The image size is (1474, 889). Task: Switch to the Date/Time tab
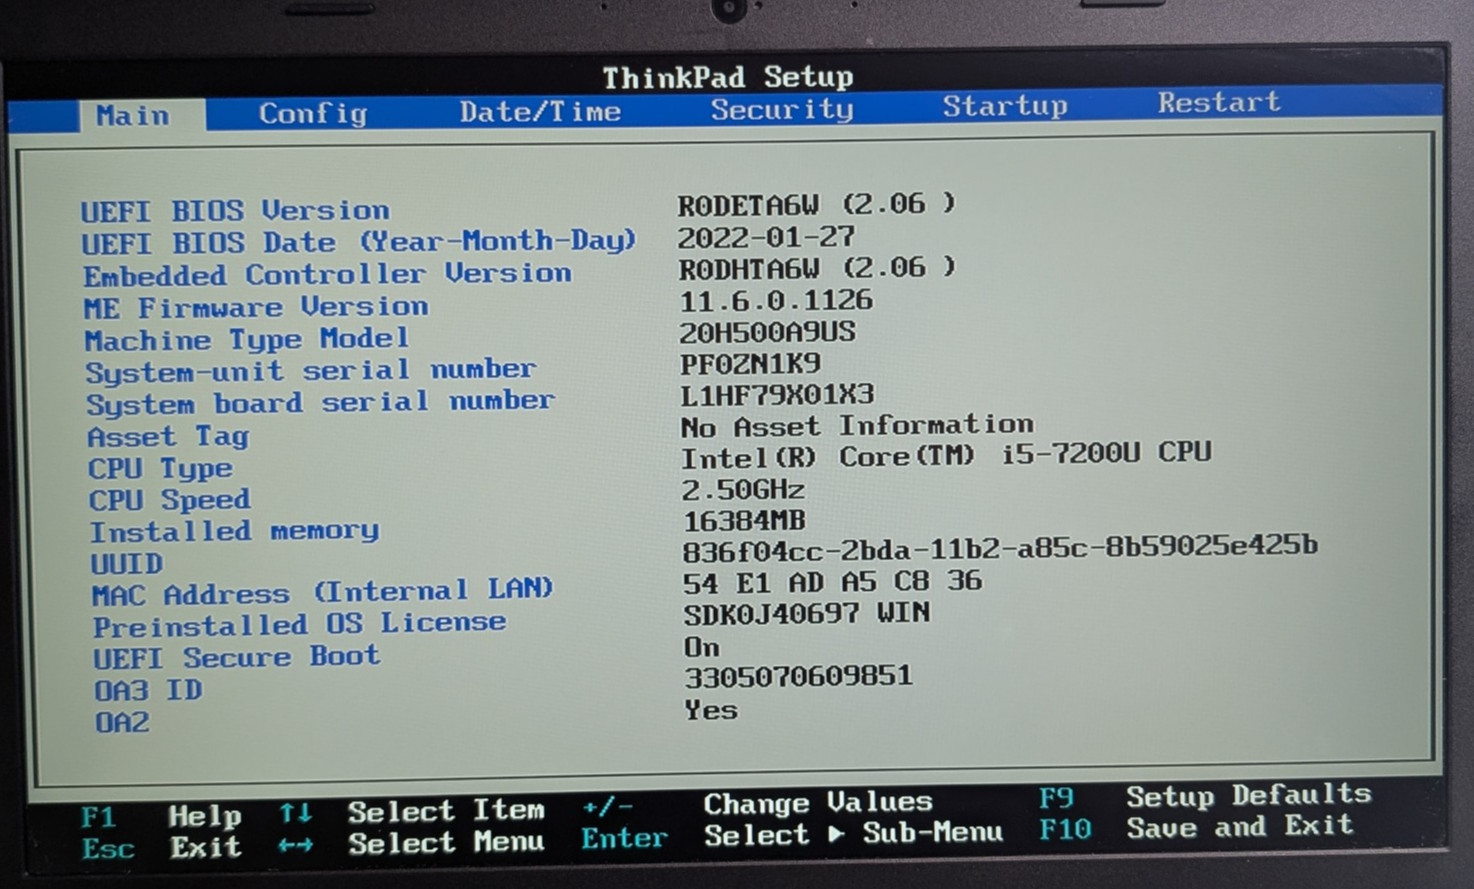(x=540, y=110)
